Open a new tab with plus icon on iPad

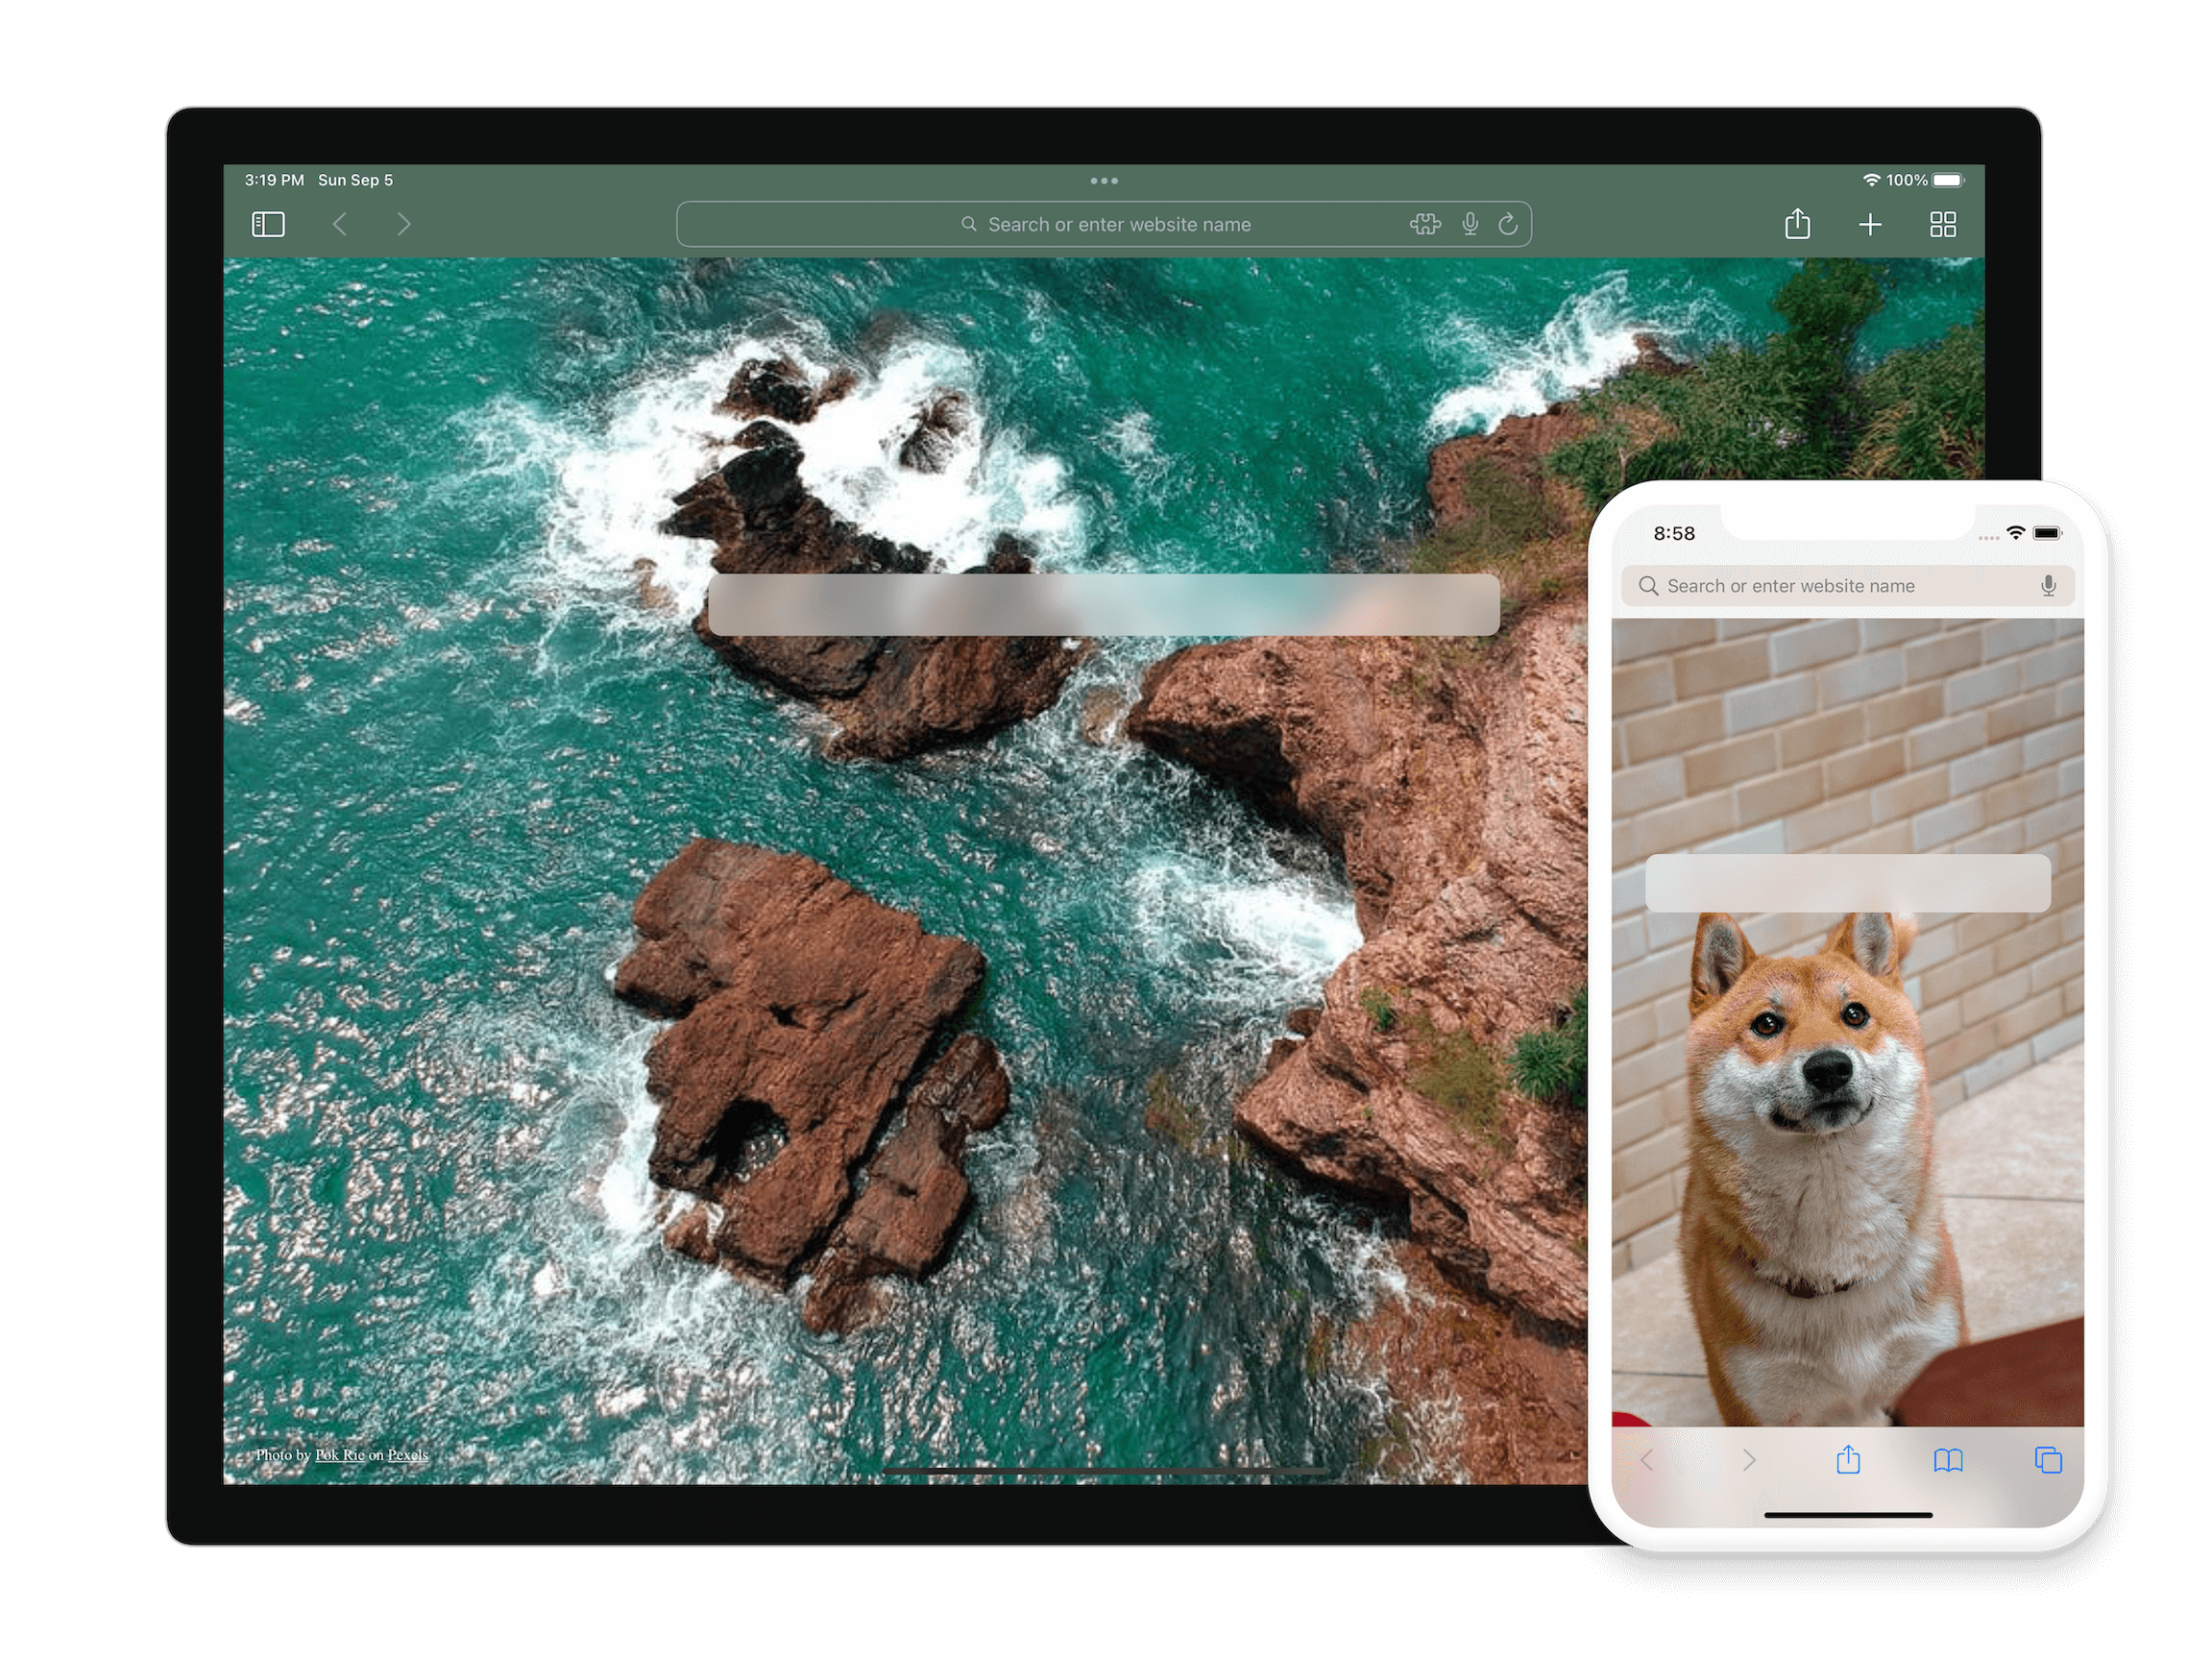1870,224
